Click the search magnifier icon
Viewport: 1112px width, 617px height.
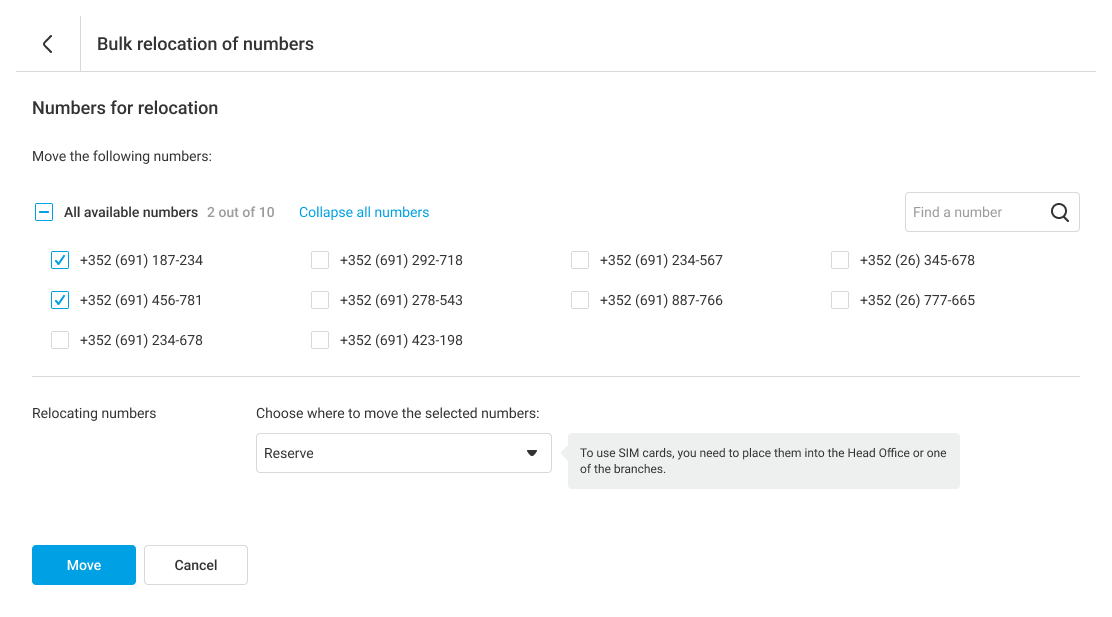1060,212
